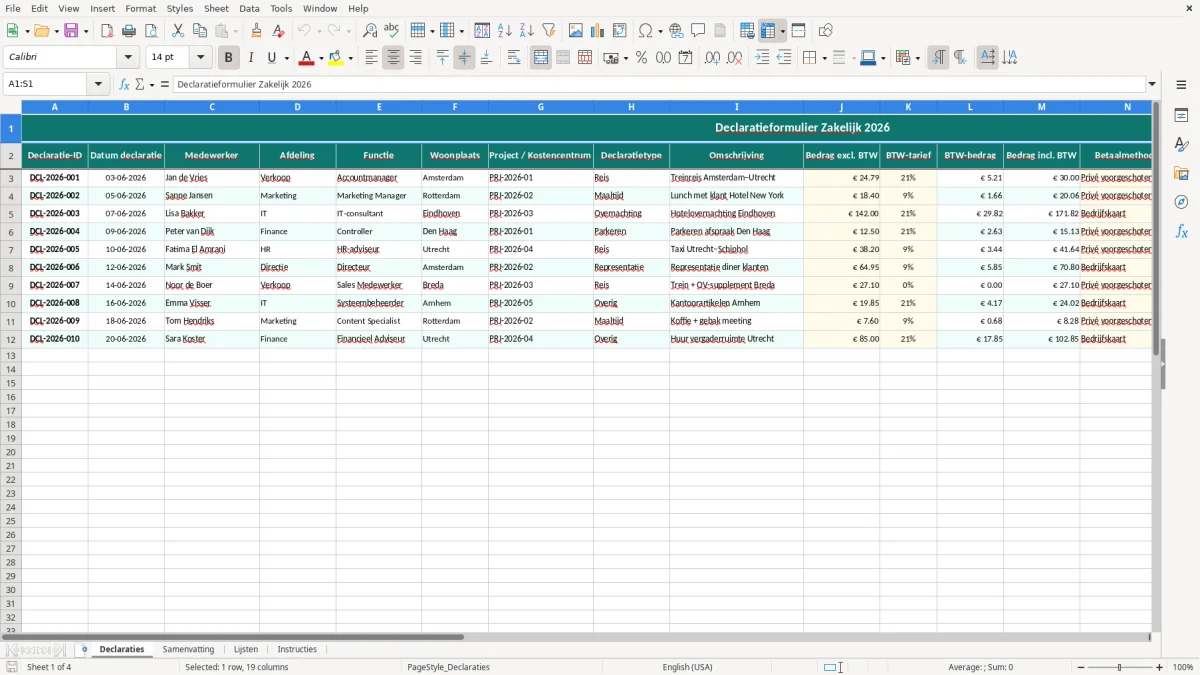Viewport: 1200px width, 675px height.
Task: Toggle Wrap Text
Action: 514,58
